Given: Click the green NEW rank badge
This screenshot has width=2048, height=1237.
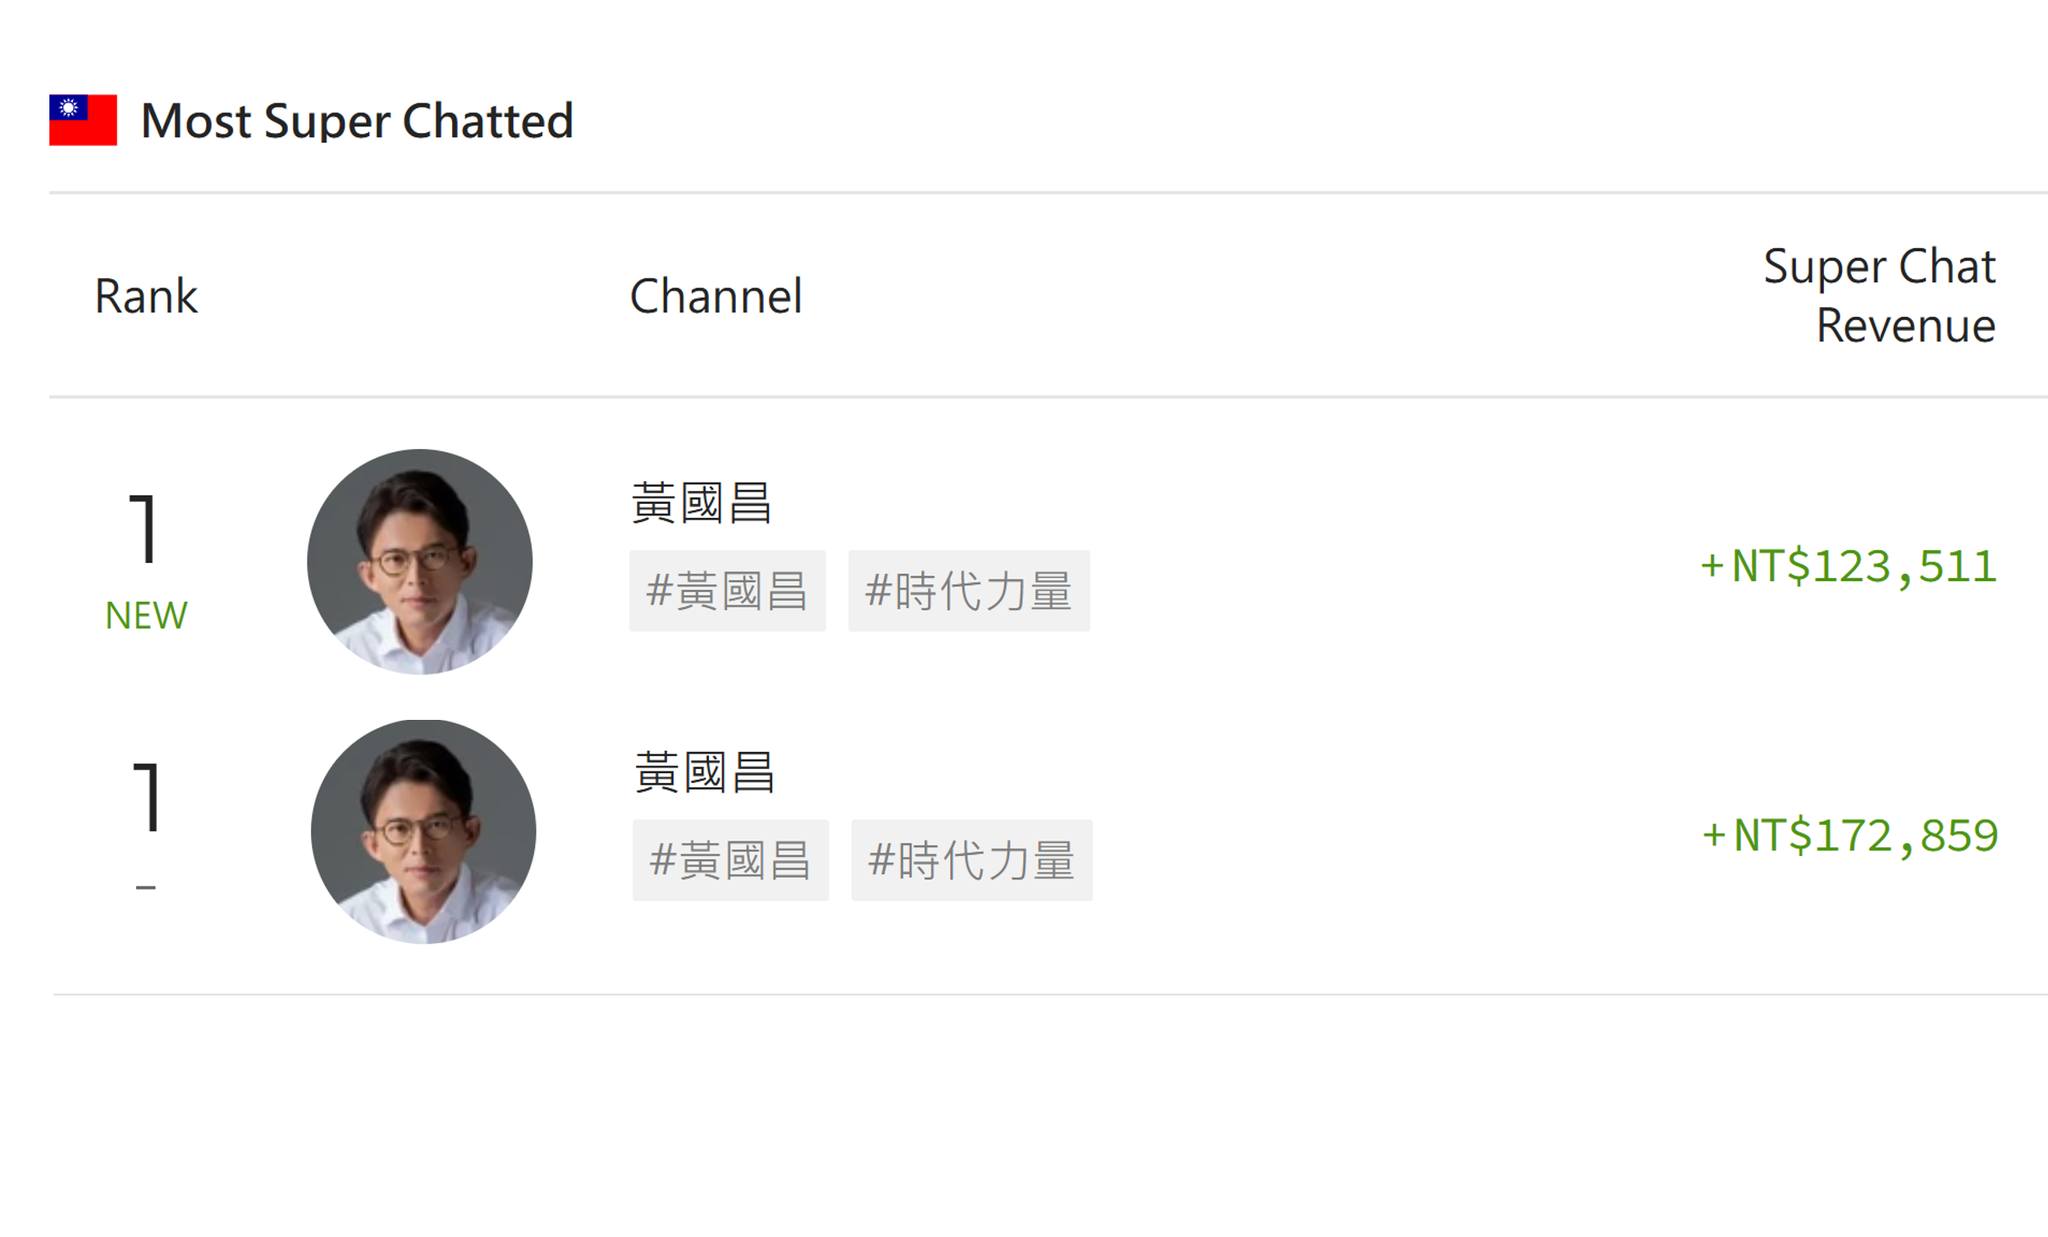Looking at the screenshot, I should tap(146, 616).
